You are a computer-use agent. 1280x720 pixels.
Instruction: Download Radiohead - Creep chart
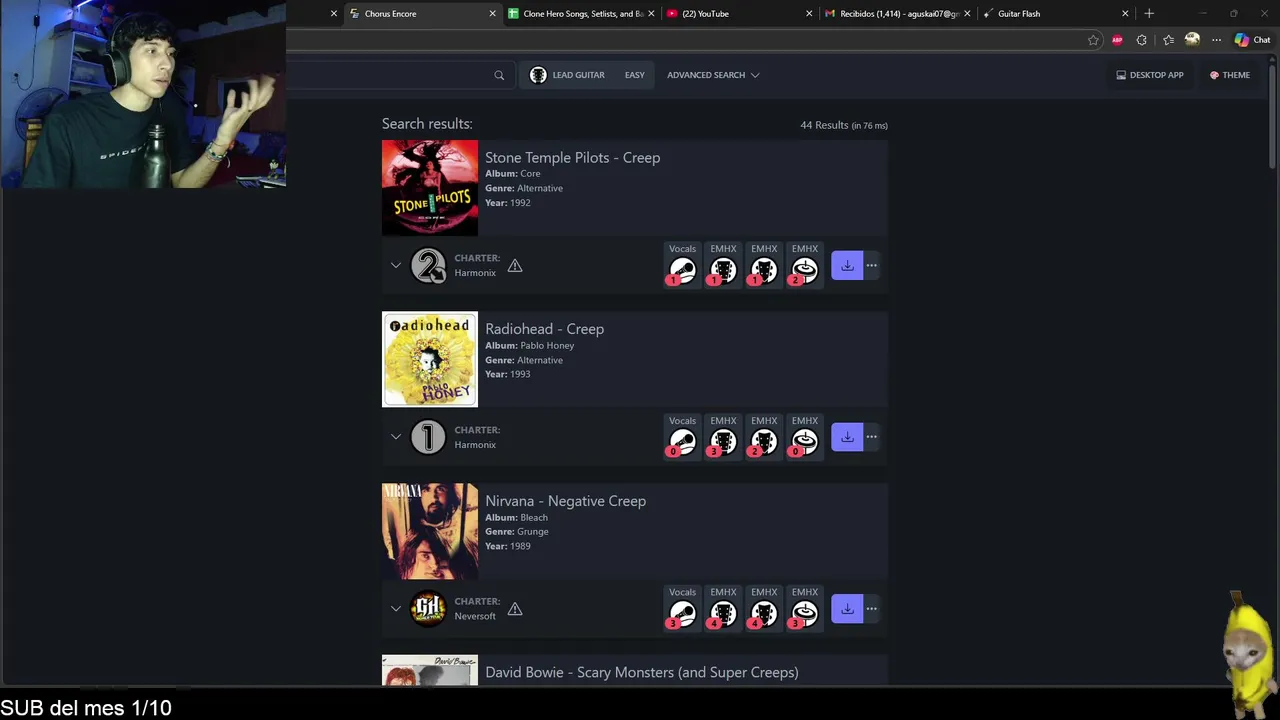(x=847, y=437)
